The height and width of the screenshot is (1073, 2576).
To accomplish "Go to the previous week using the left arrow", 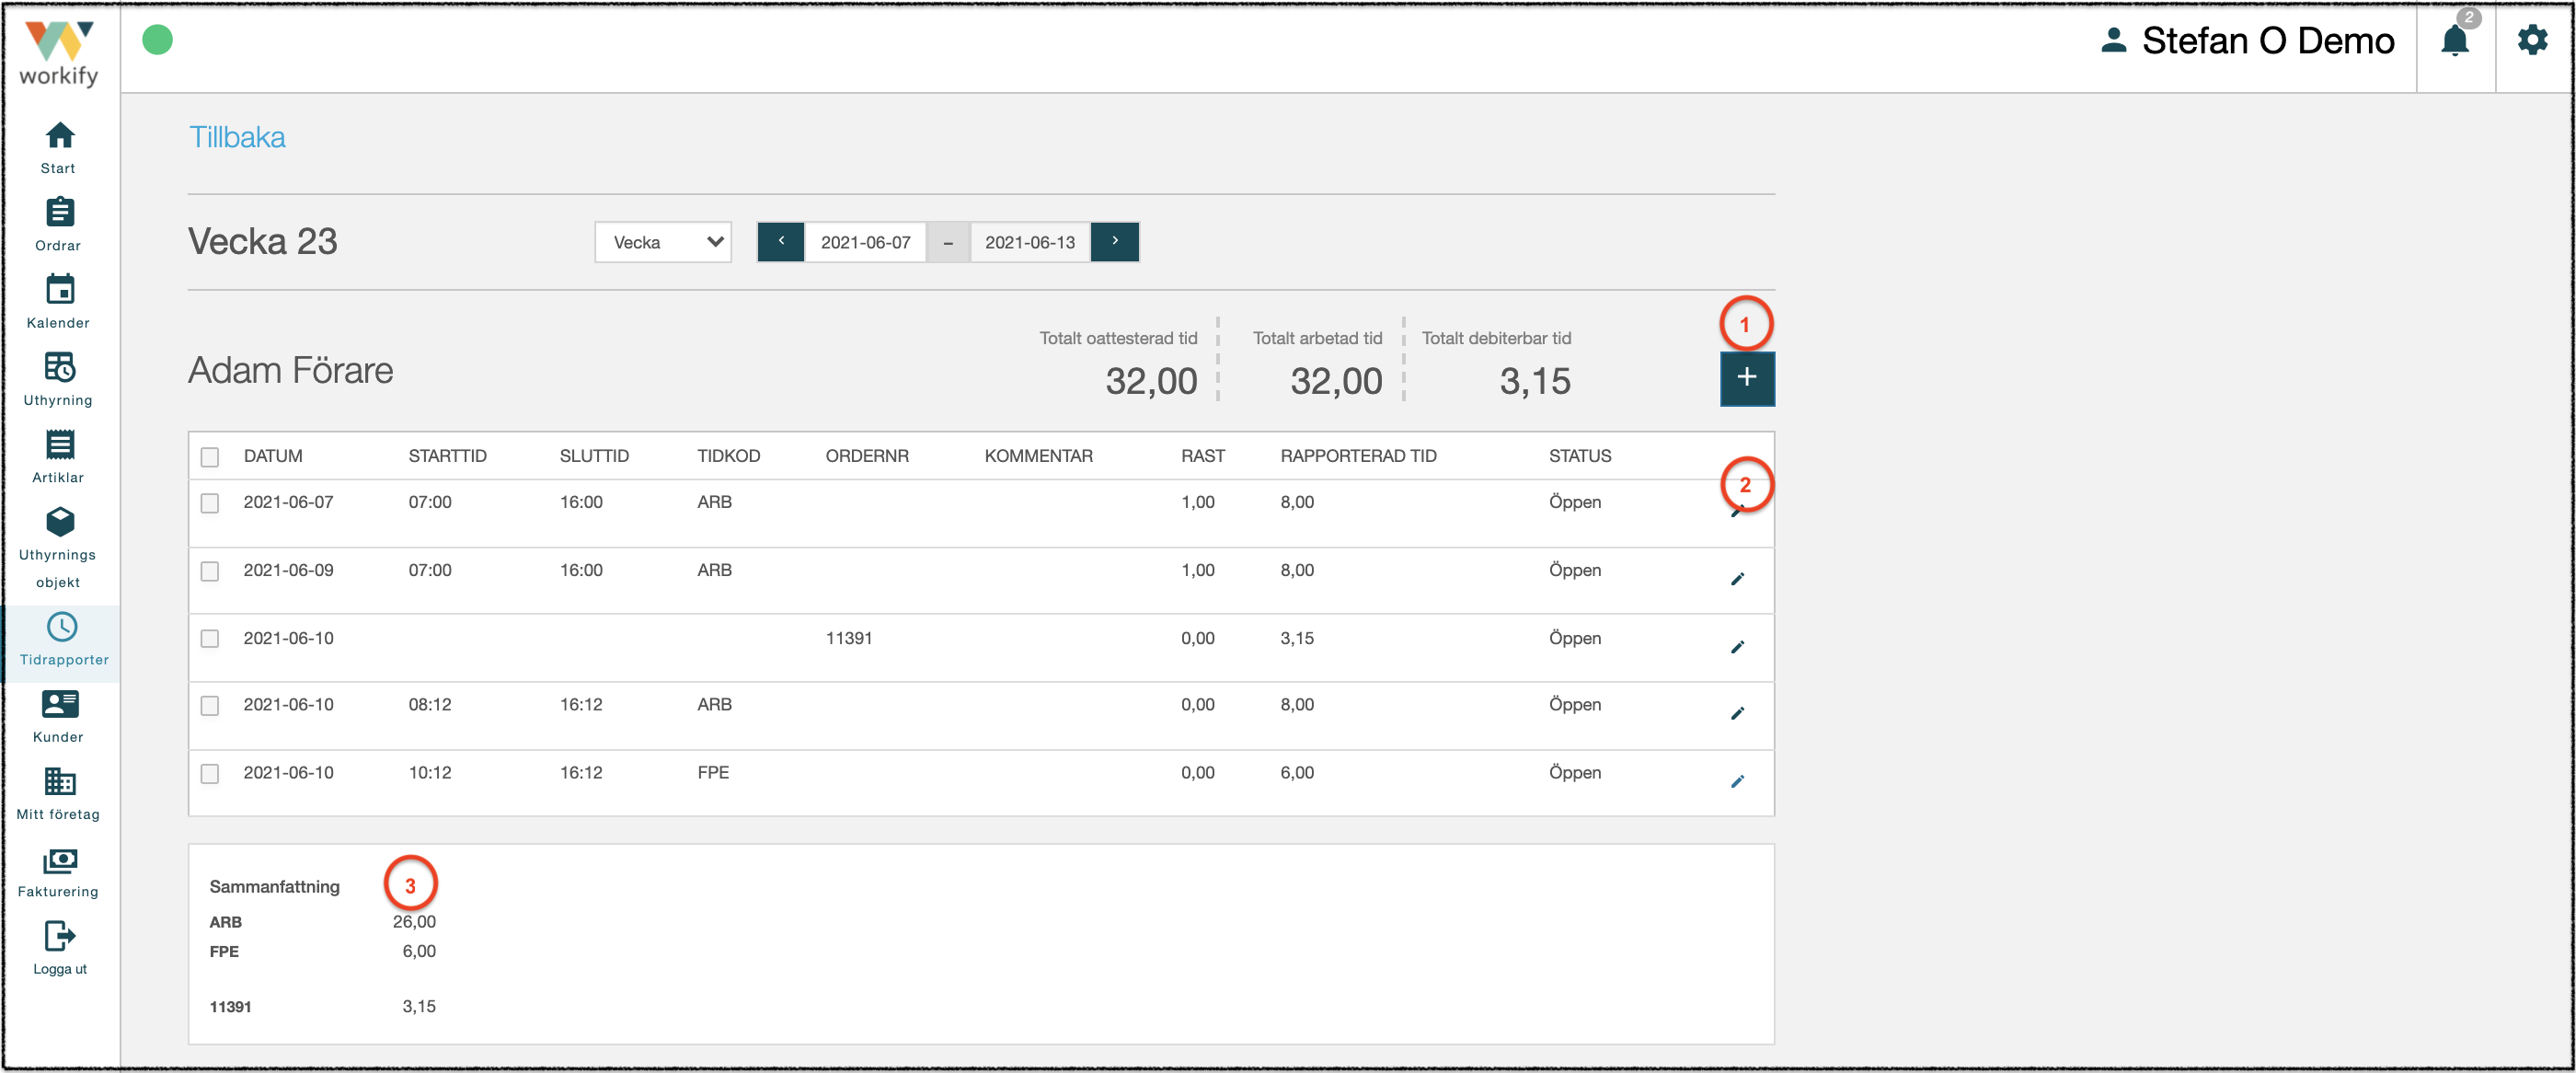I will [x=781, y=242].
